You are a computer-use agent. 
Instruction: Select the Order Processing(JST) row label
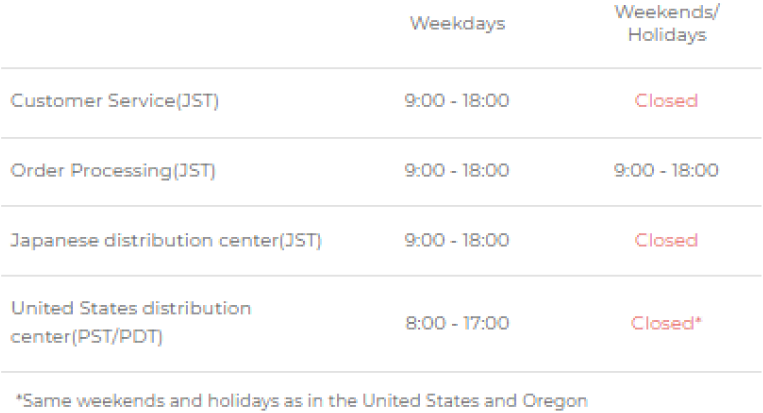tap(113, 171)
